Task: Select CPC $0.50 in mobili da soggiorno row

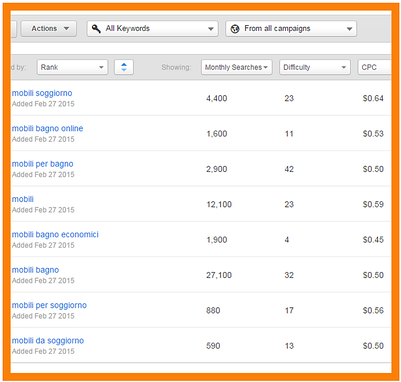Action: 373,346
